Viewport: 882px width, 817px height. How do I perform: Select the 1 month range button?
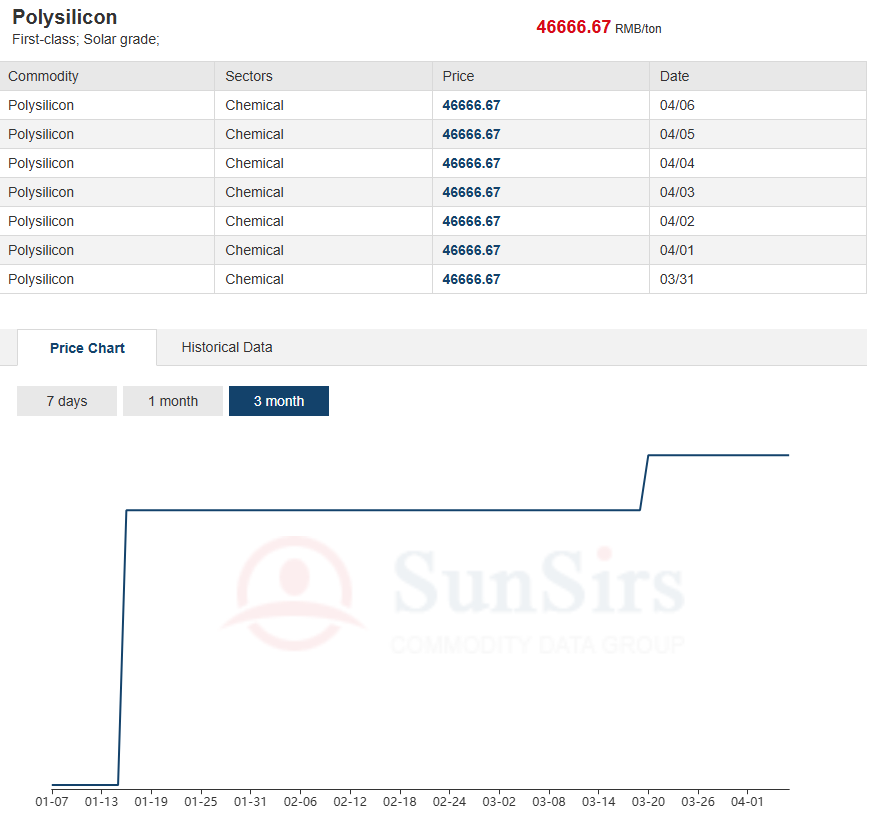point(173,401)
